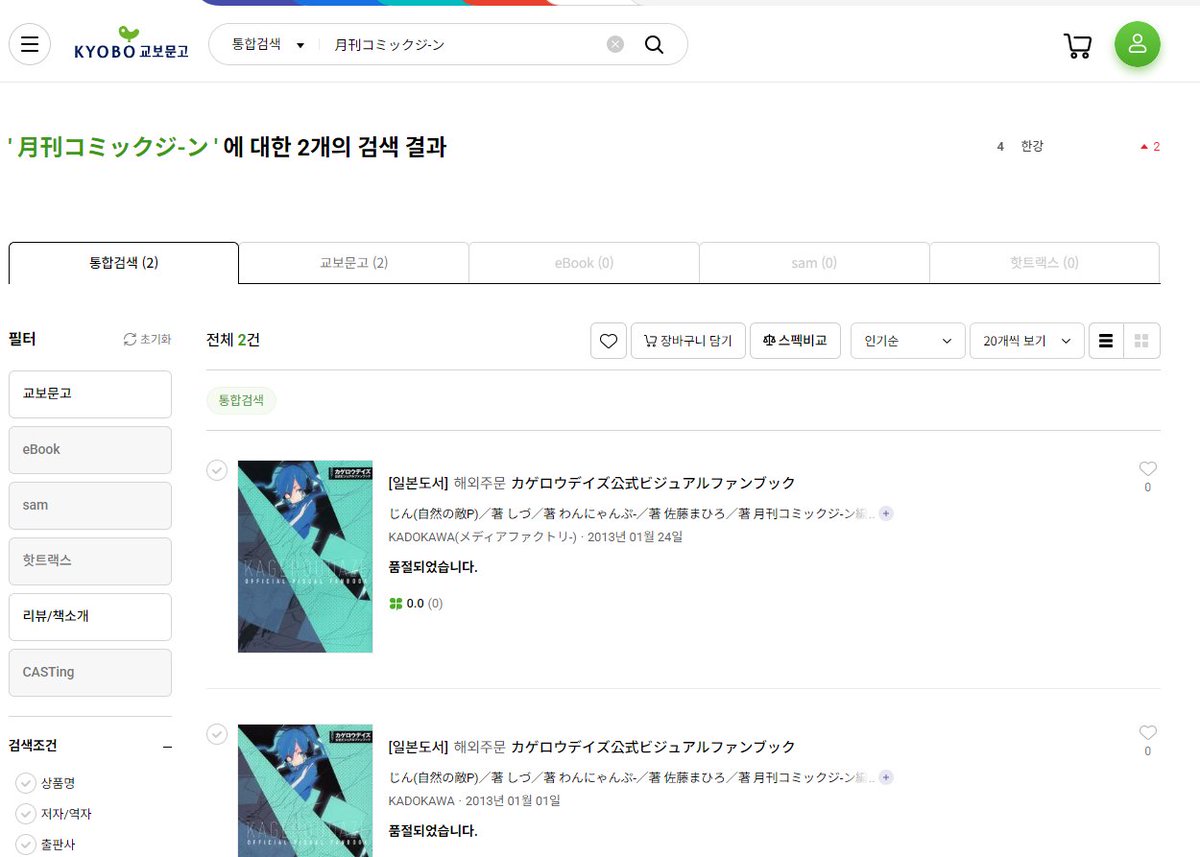
Task: Select the sam (0) tab
Action: pos(814,263)
